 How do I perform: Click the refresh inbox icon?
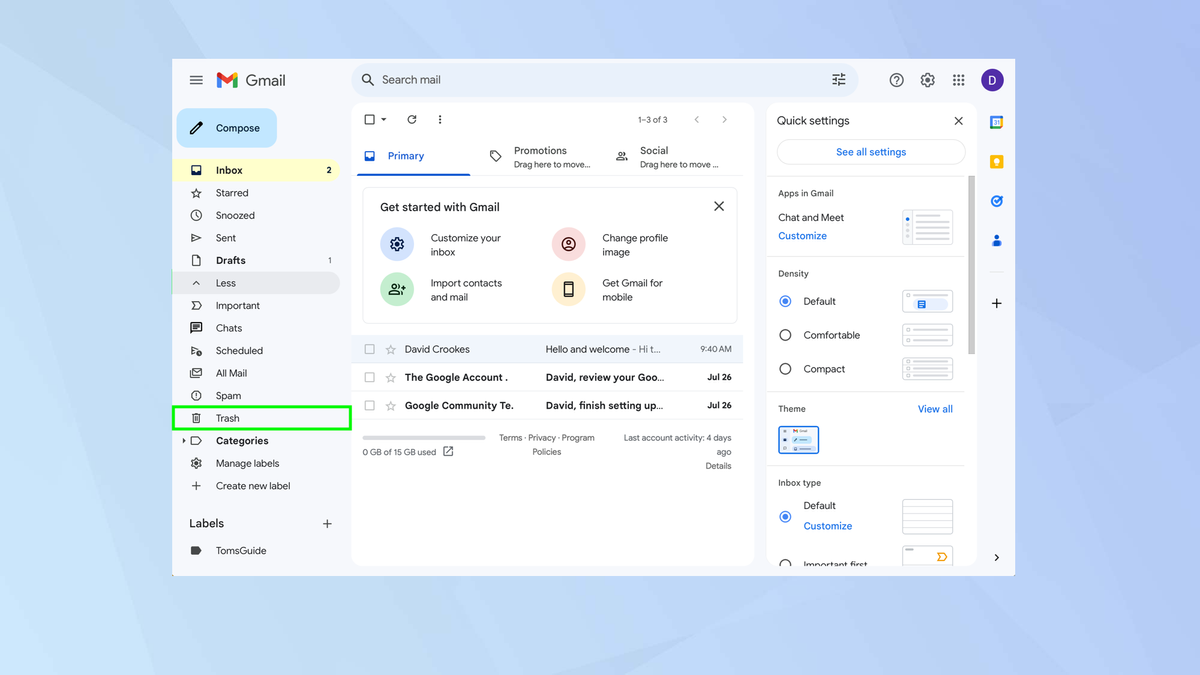point(411,119)
